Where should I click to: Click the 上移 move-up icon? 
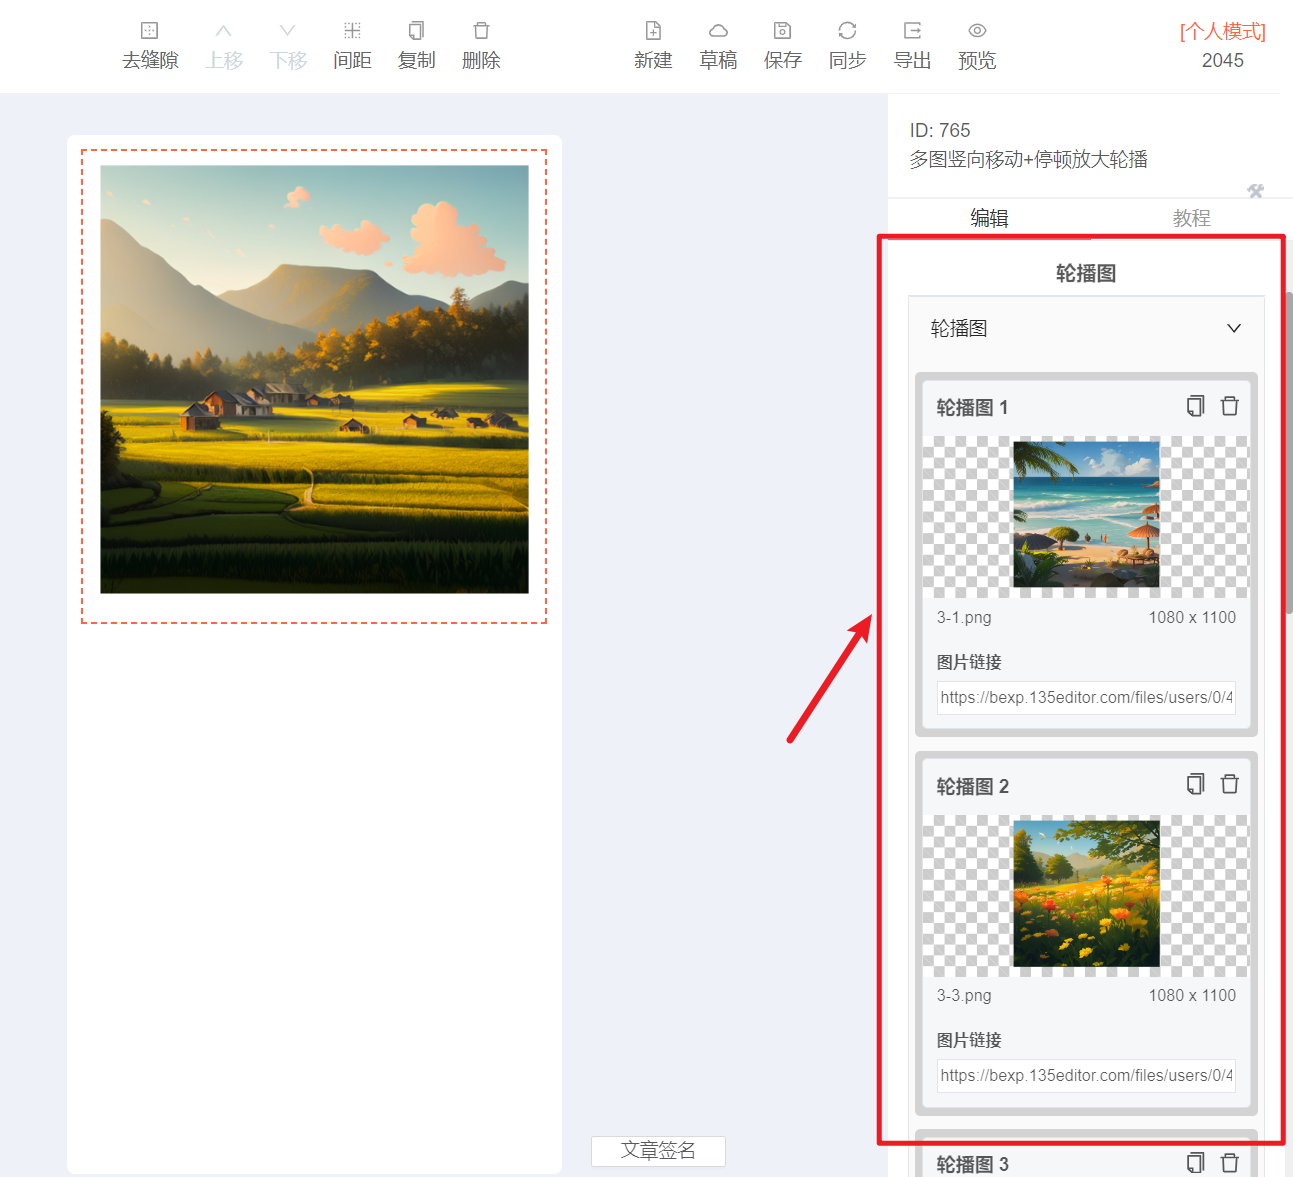click(x=224, y=31)
